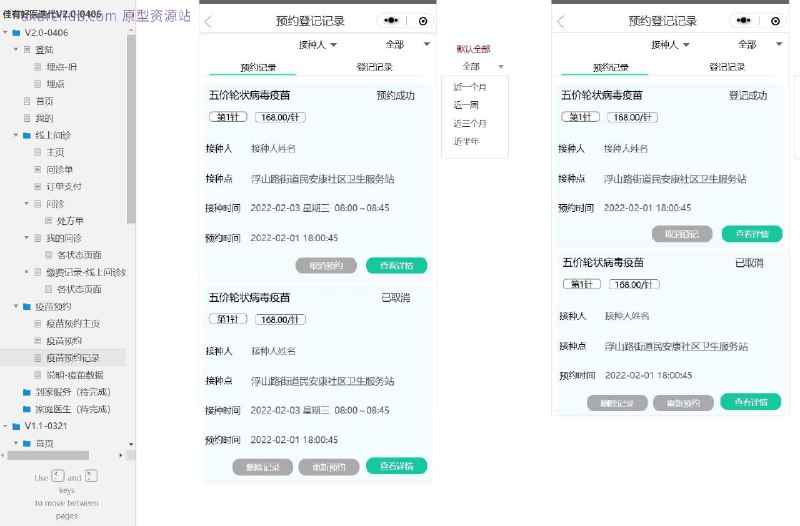
Task: Open 接种人 dropdown in left phone
Action: (x=318, y=45)
